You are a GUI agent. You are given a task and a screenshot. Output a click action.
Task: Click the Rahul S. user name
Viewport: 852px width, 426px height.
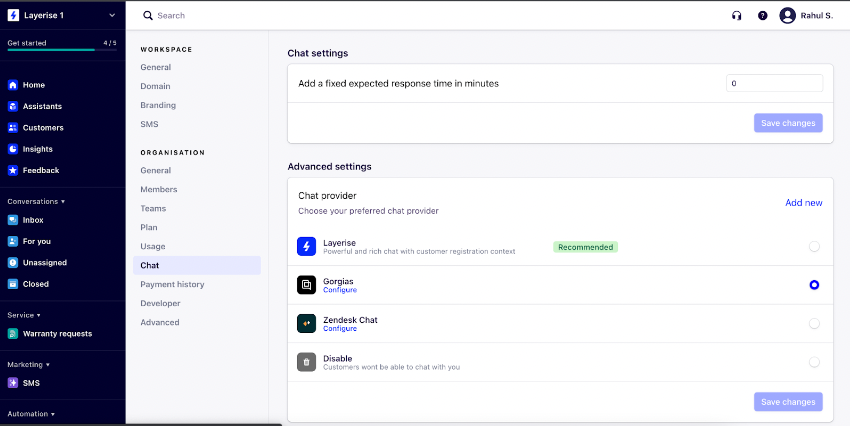pyautogui.click(x=817, y=16)
